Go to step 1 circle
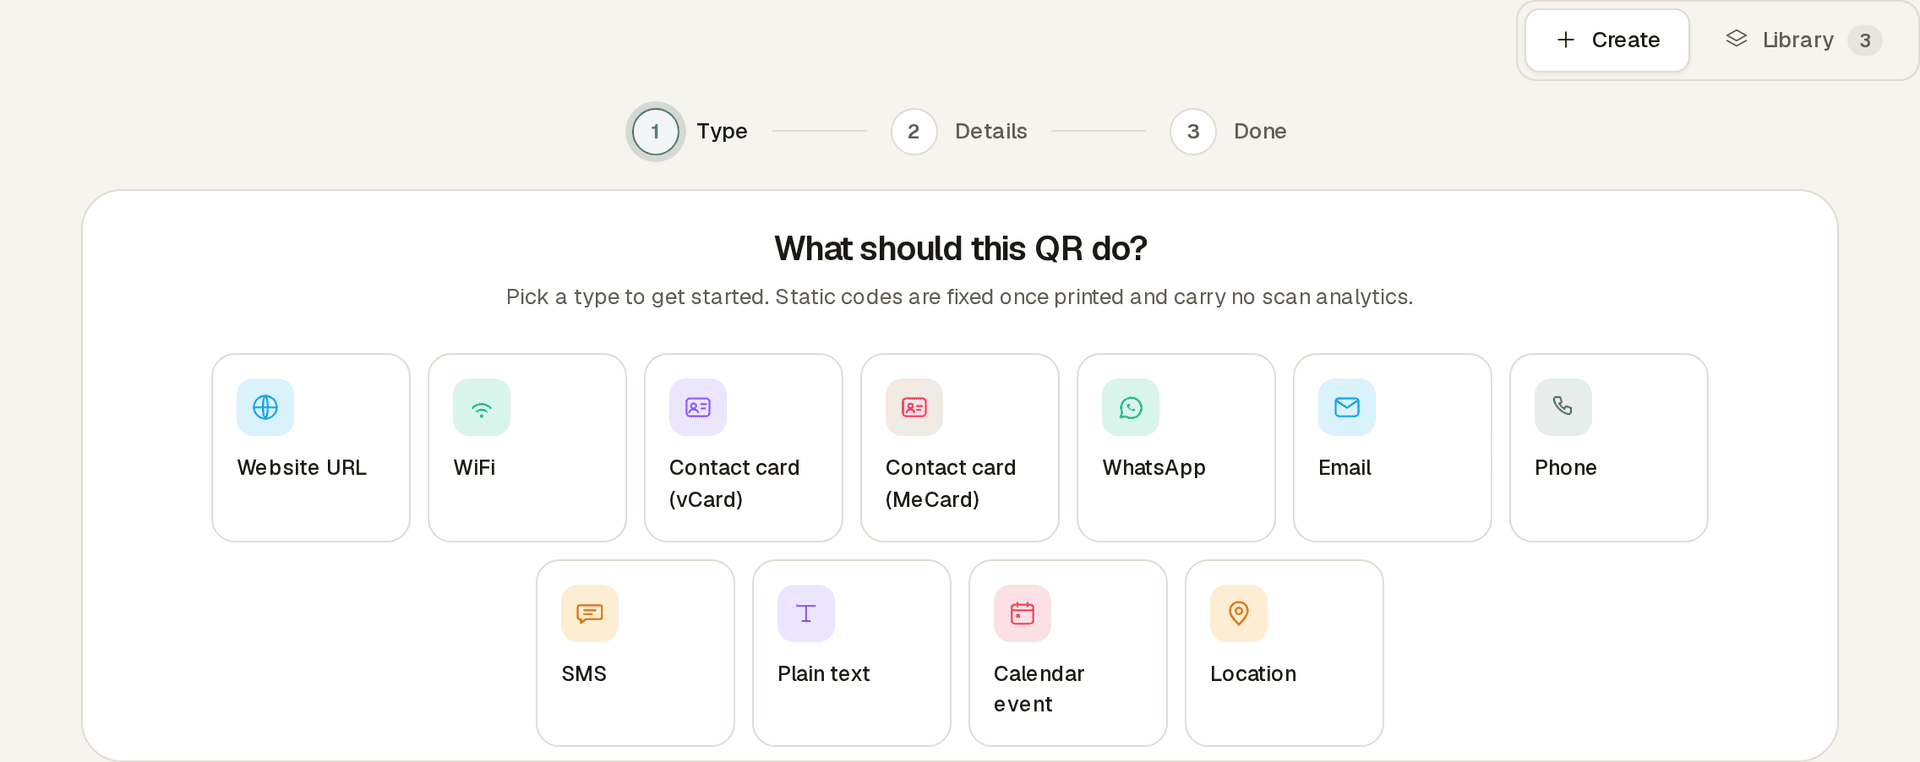 click(x=655, y=131)
